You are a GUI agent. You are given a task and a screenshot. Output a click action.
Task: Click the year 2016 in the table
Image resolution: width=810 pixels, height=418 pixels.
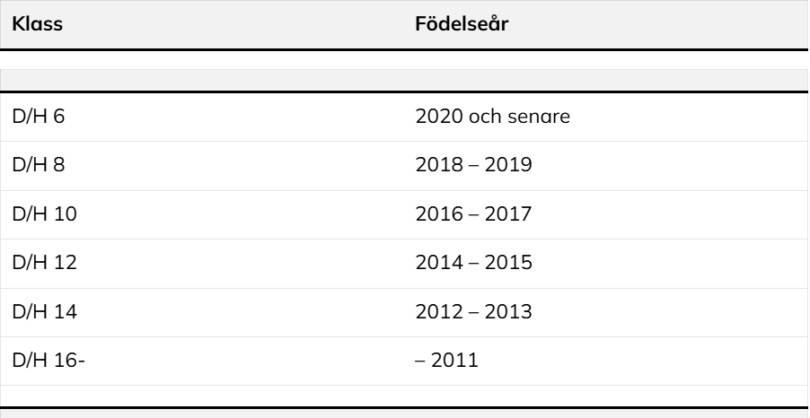coord(435,213)
